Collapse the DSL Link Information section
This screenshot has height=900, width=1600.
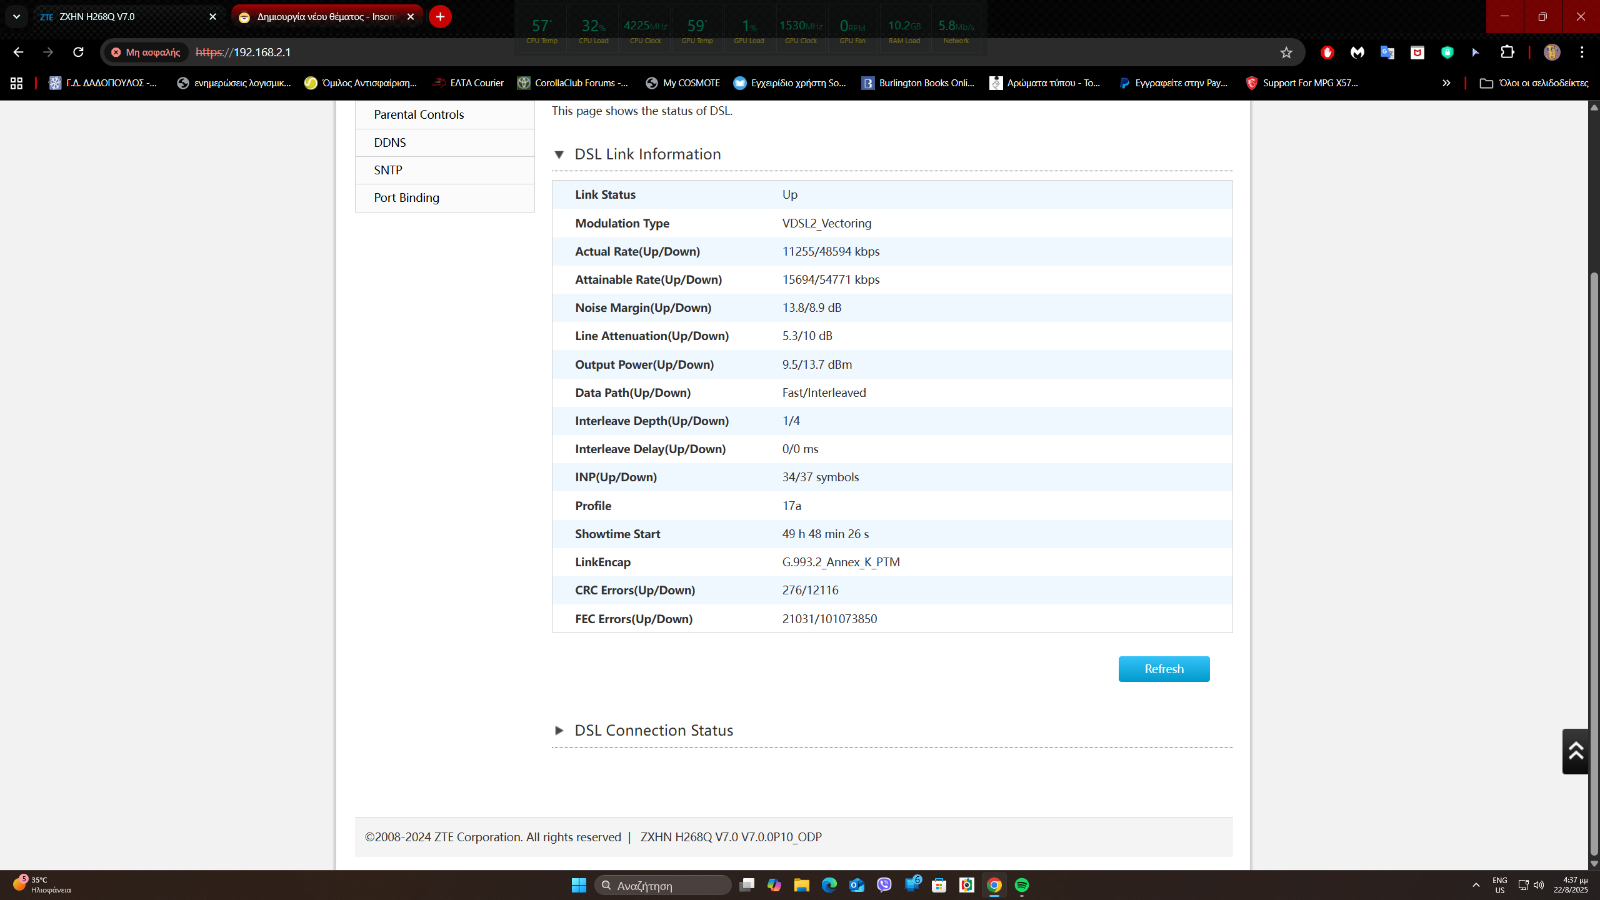(559, 154)
